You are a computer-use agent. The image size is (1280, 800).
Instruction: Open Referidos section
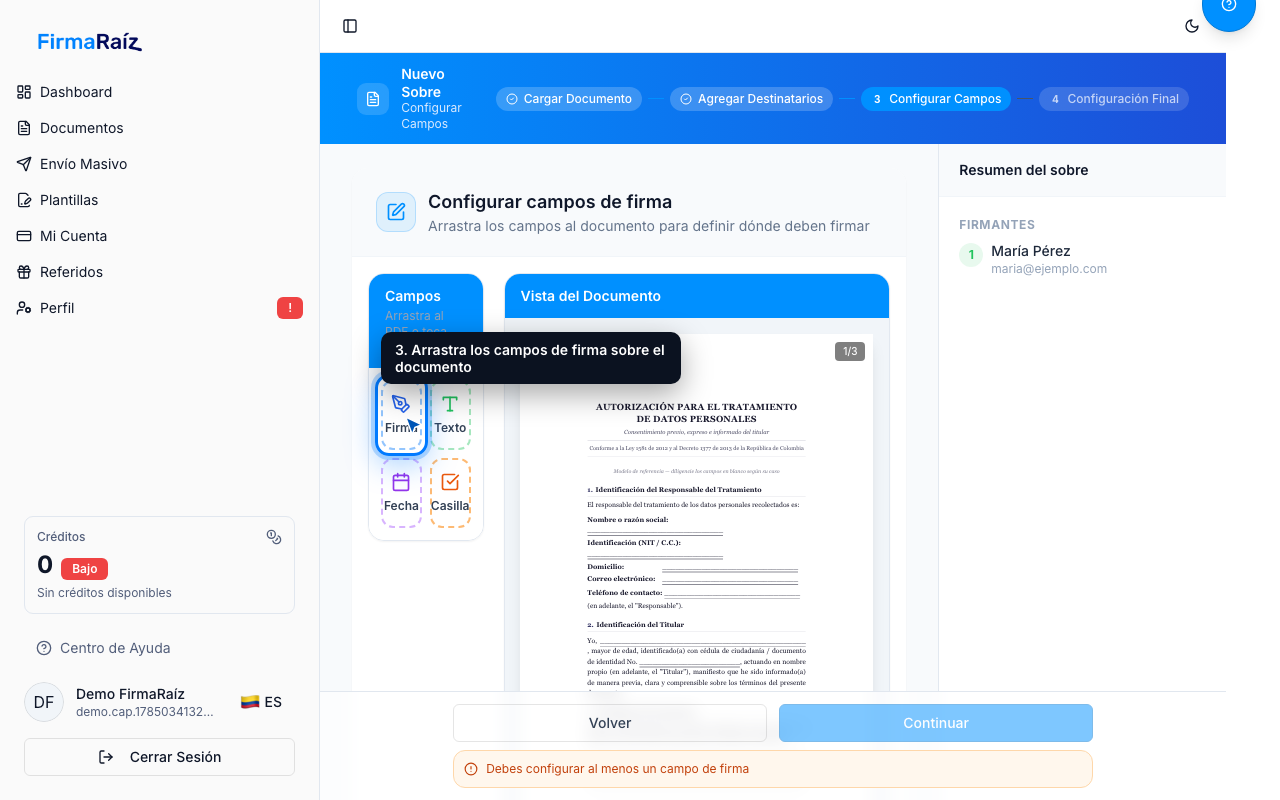click(x=160, y=272)
